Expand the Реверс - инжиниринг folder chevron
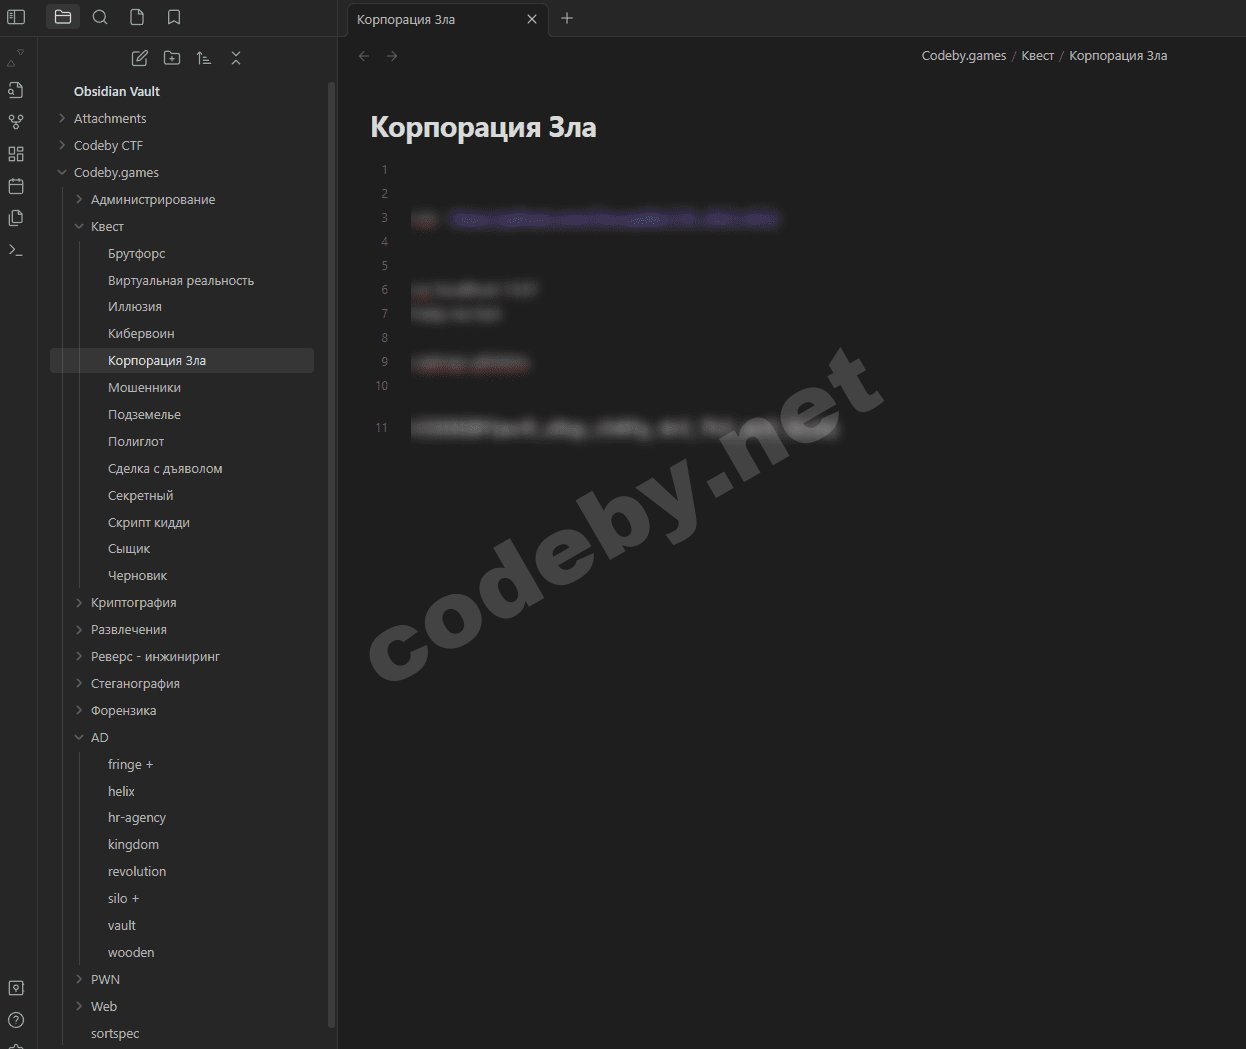The width and height of the screenshot is (1246, 1049). pos(79,656)
